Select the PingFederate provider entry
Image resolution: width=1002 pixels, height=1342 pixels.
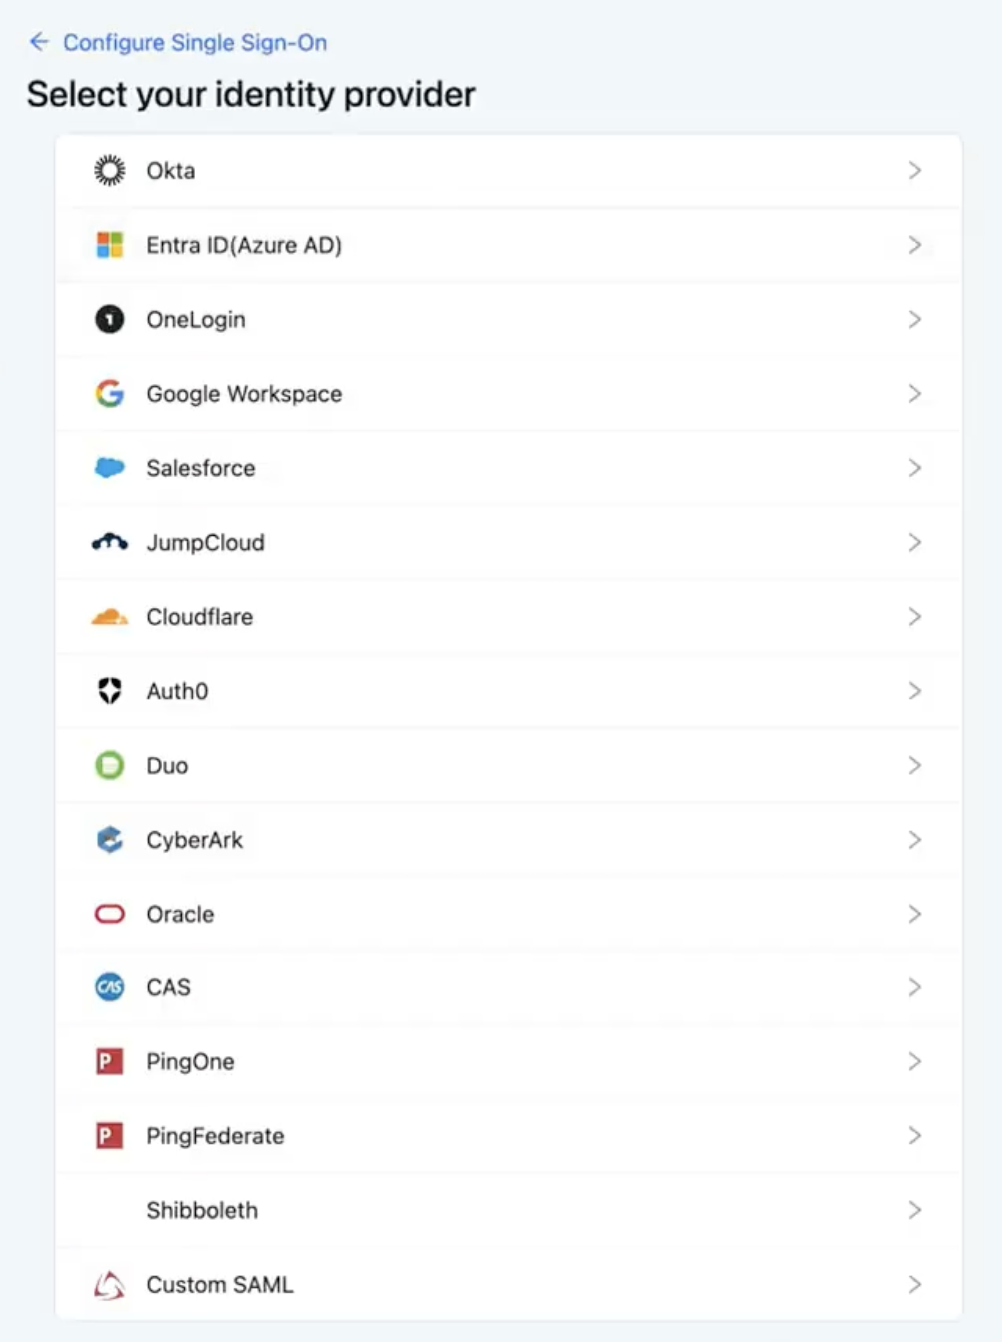tap(508, 1136)
